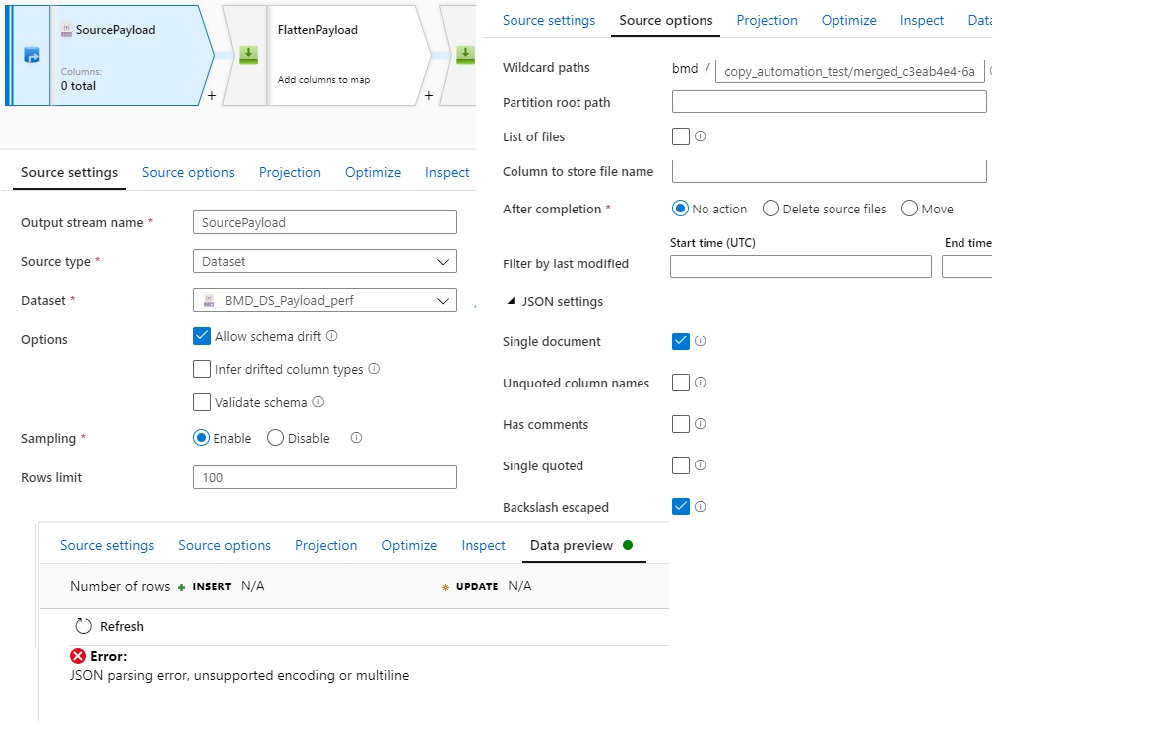Image resolution: width=1151 pixels, height=750 pixels.
Task: Click the plus icon after SourcePayload node
Action: pos(212,96)
